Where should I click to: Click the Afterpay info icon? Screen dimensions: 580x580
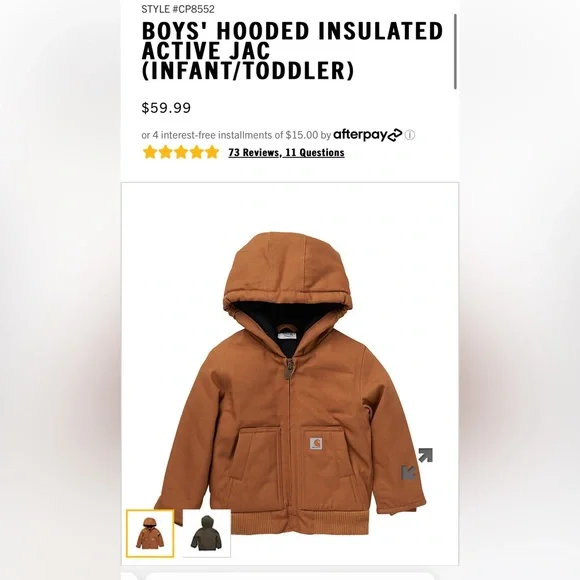[x=409, y=135]
